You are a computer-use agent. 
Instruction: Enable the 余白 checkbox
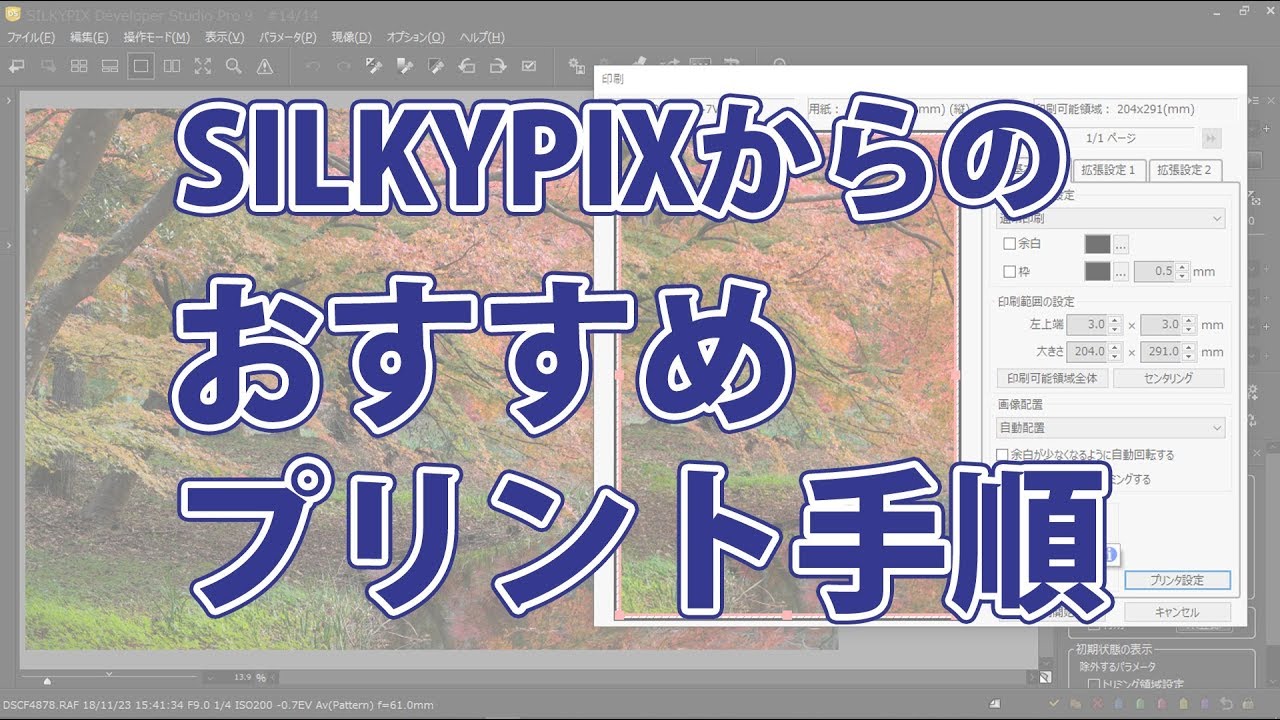1009,244
